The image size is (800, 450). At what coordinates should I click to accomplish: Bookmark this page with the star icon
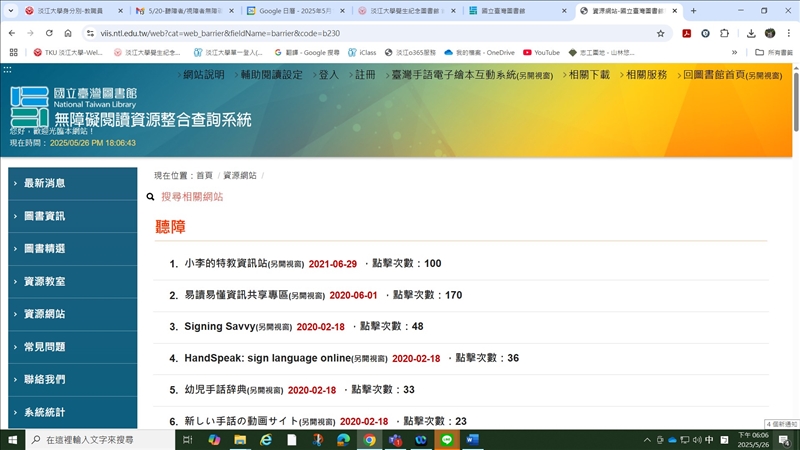tap(661, 33)
